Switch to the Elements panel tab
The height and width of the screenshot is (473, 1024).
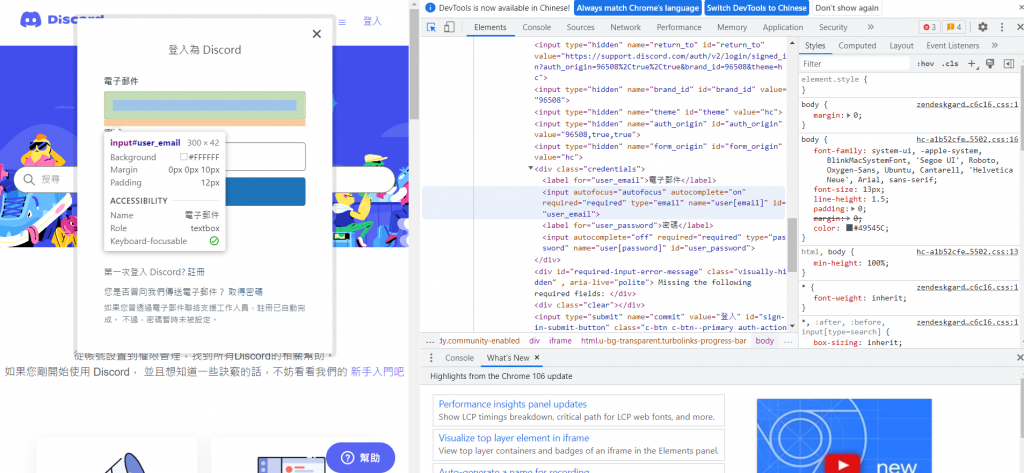[x=490, y=27]
